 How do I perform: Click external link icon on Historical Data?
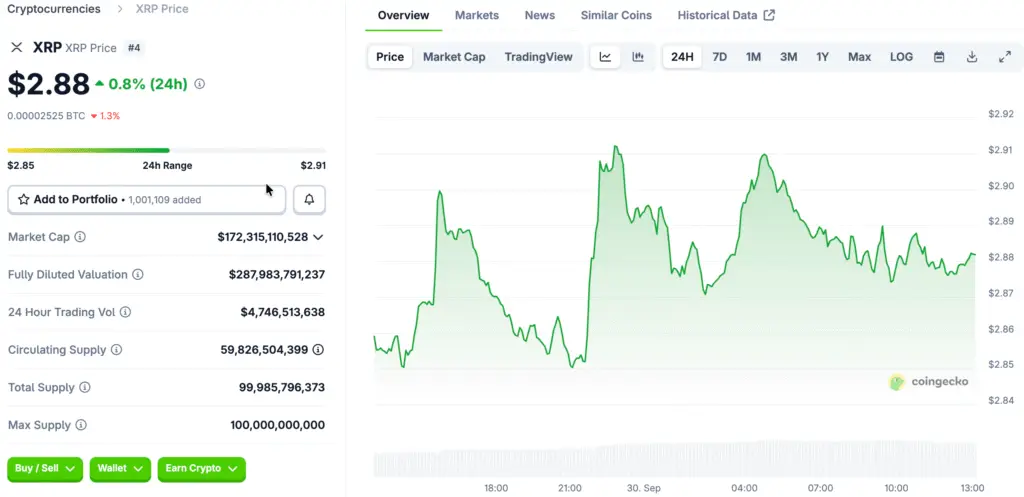769,15
